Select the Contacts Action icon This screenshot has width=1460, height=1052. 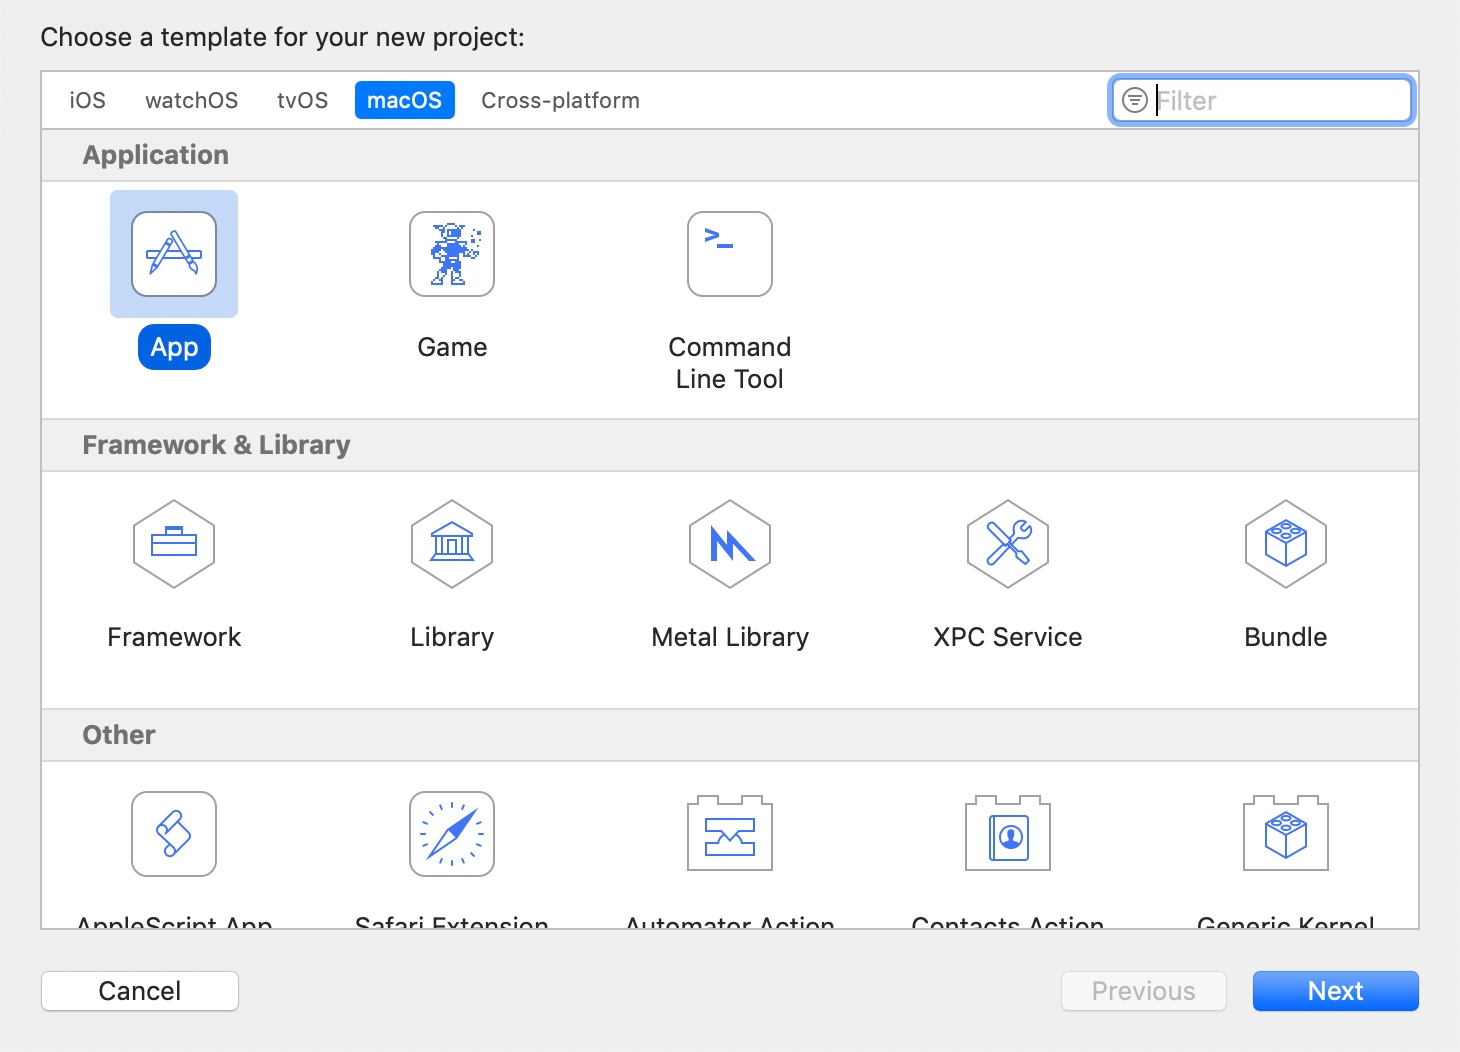(x=1008, y=834)
